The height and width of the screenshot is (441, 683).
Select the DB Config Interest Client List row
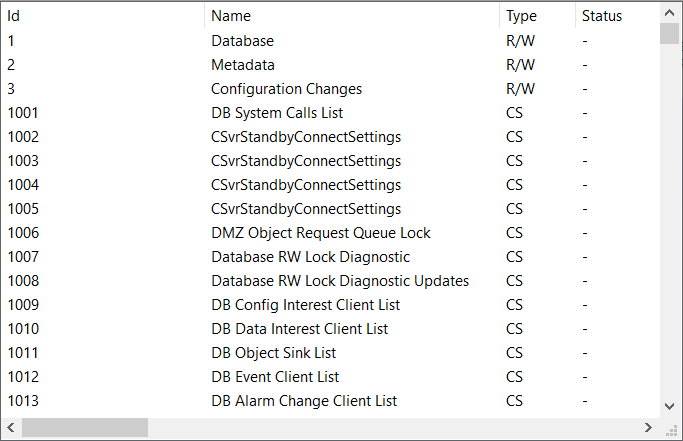(x=305, y=305)
